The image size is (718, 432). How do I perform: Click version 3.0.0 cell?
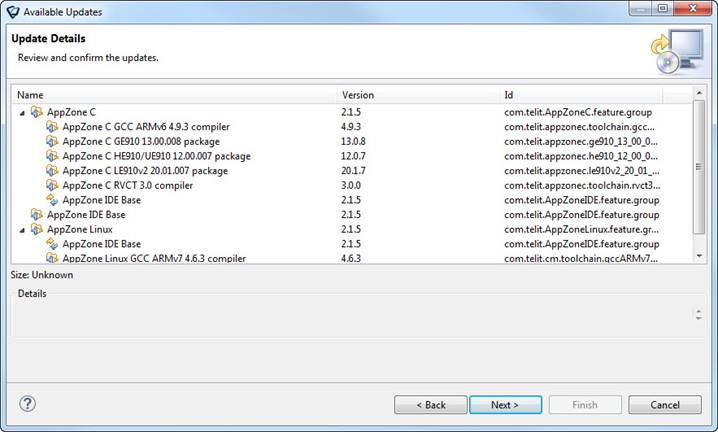351,185
